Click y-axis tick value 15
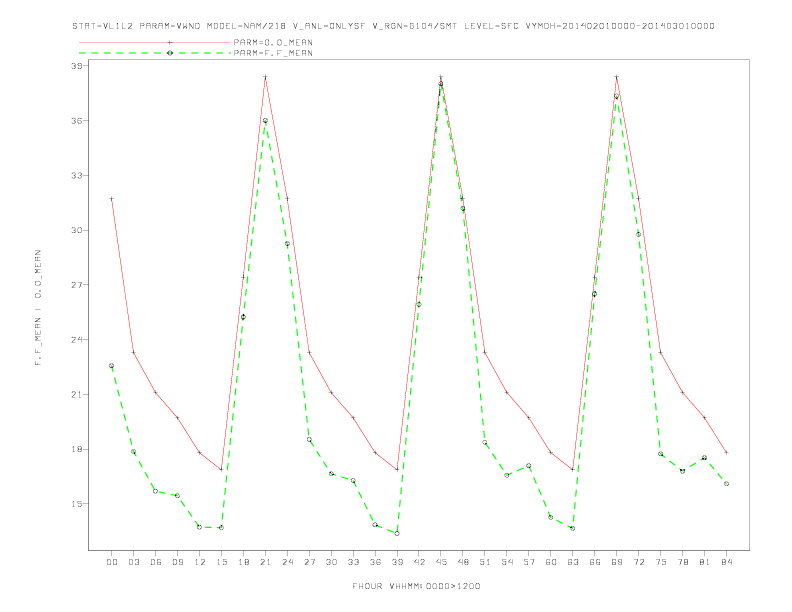 (x=76, y=503)
